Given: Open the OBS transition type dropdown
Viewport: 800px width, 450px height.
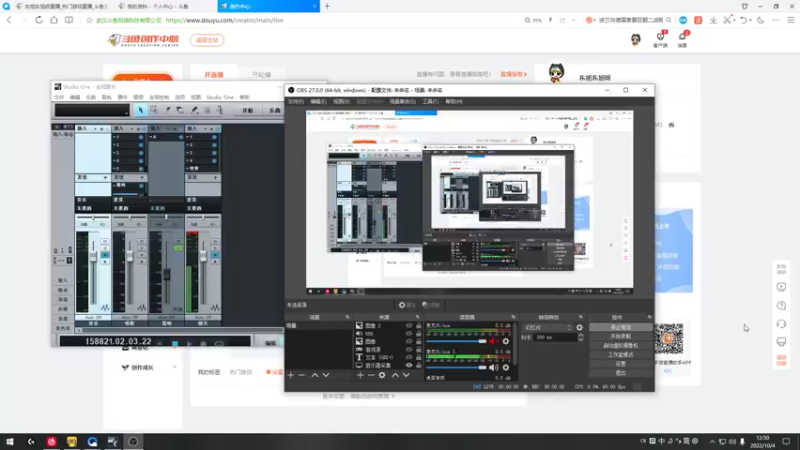Looking at the screenshot, I should (548, 328).
